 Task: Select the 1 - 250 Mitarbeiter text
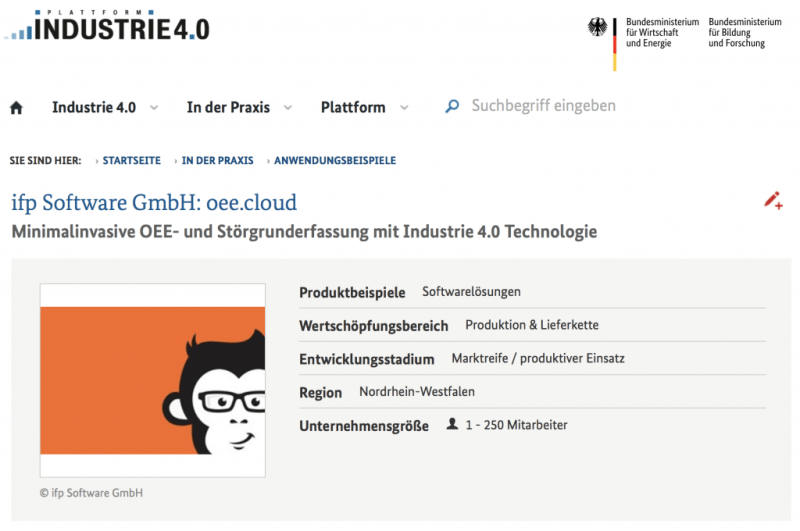tap(516, 425)
